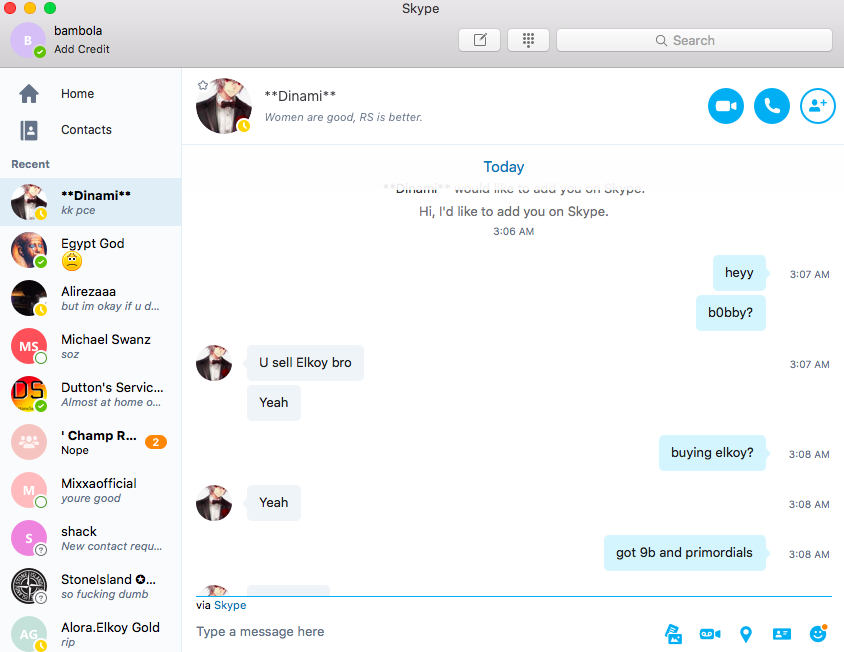Image resolution: width=844 pixels, height=652 pixels.
Task: Click the **Dinami** name in header
Action: [x=300, y=96]
